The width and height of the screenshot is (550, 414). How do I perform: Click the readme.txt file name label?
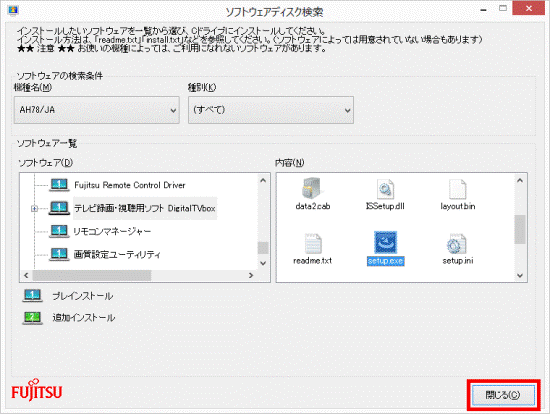[x=313, y=261]
